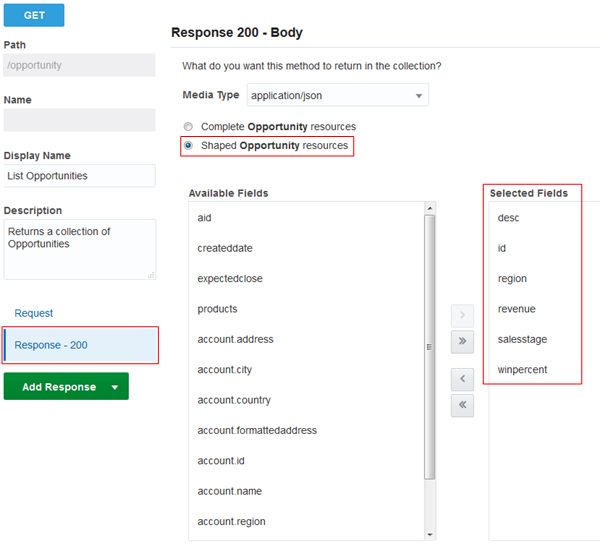Select winpercent in Selected Fields
Viewport: 600px width, 559px height.
522,370
